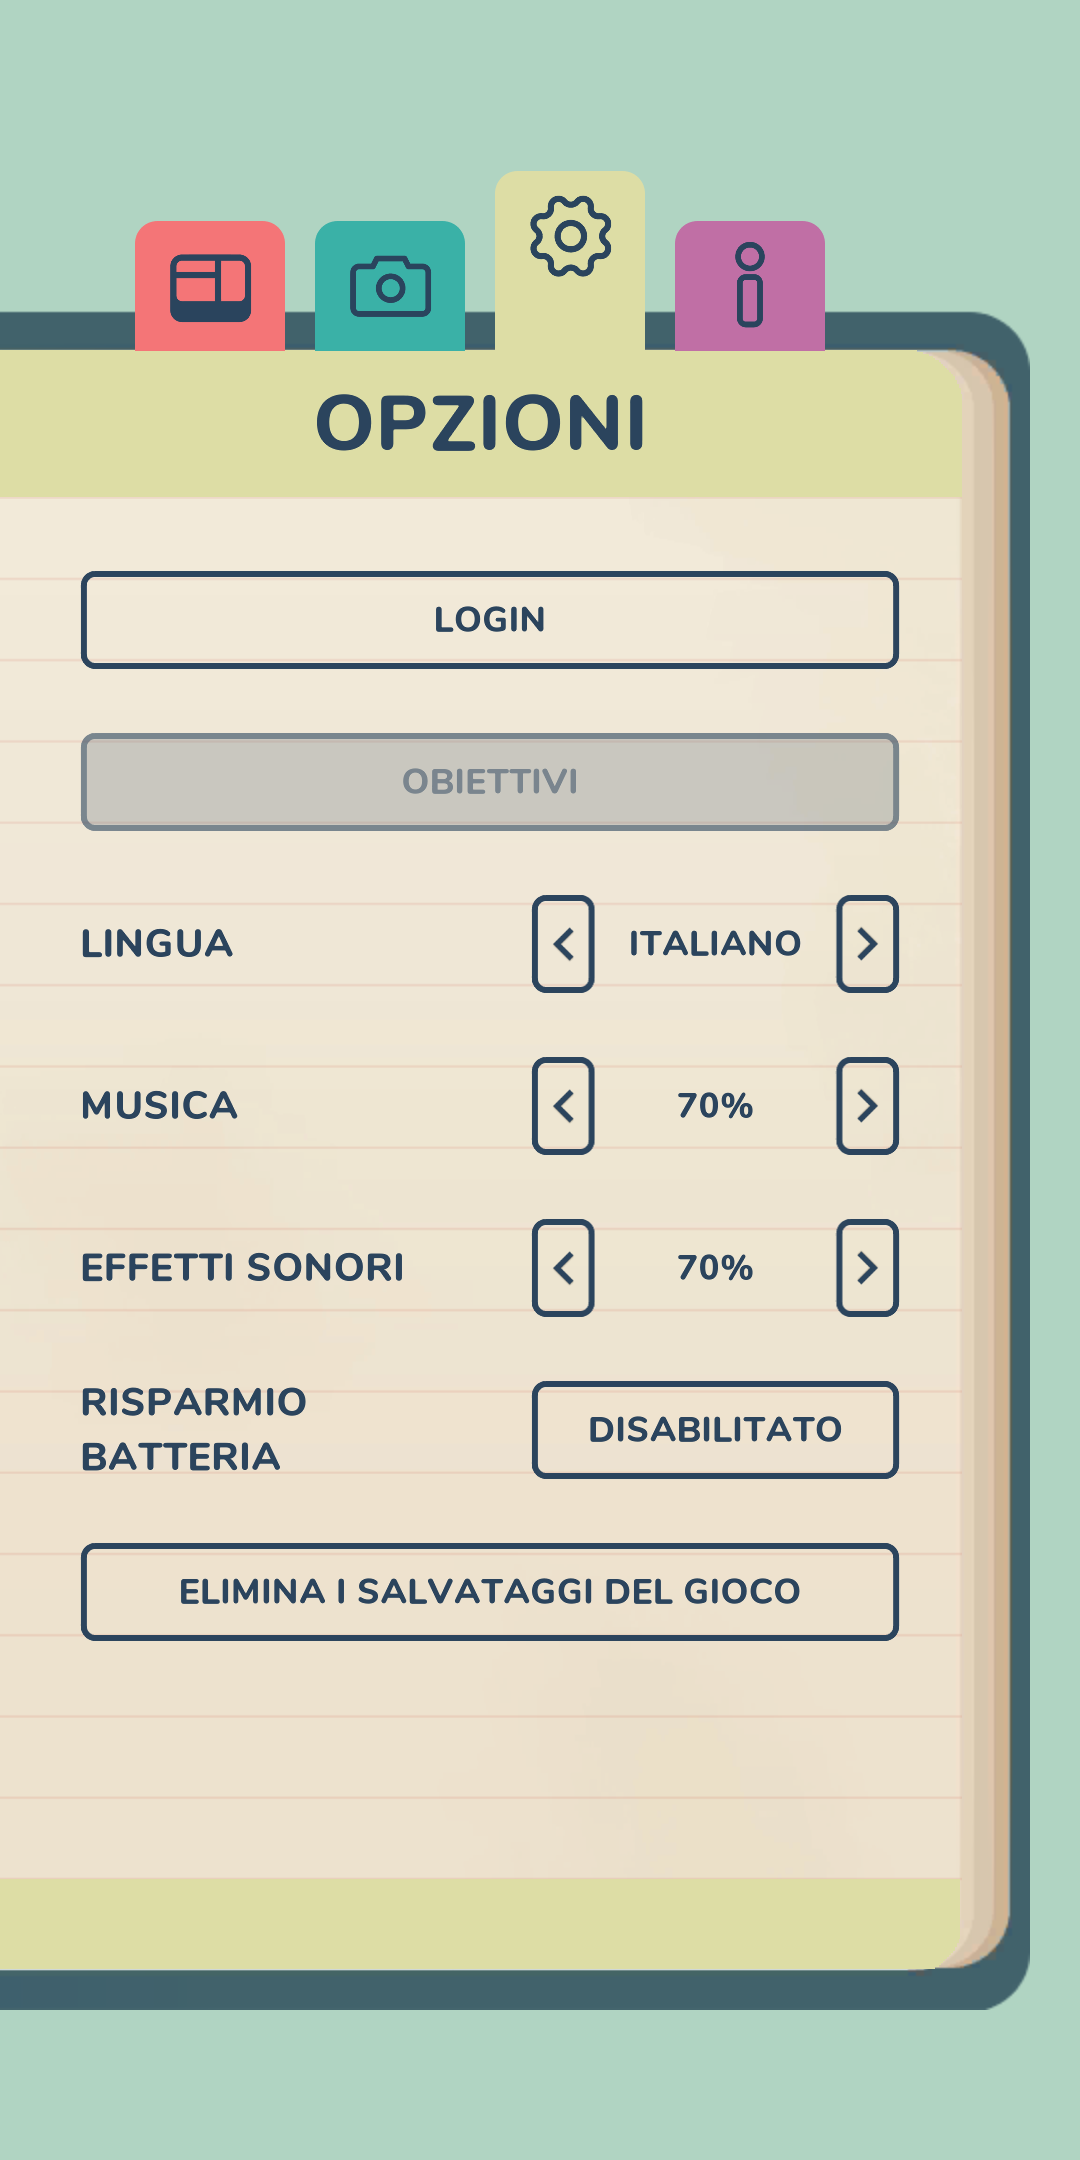Screen dimensions: 1080x2160
Task: Click Elimina i salvataggi del gioco
Action: coord(490,1592)
